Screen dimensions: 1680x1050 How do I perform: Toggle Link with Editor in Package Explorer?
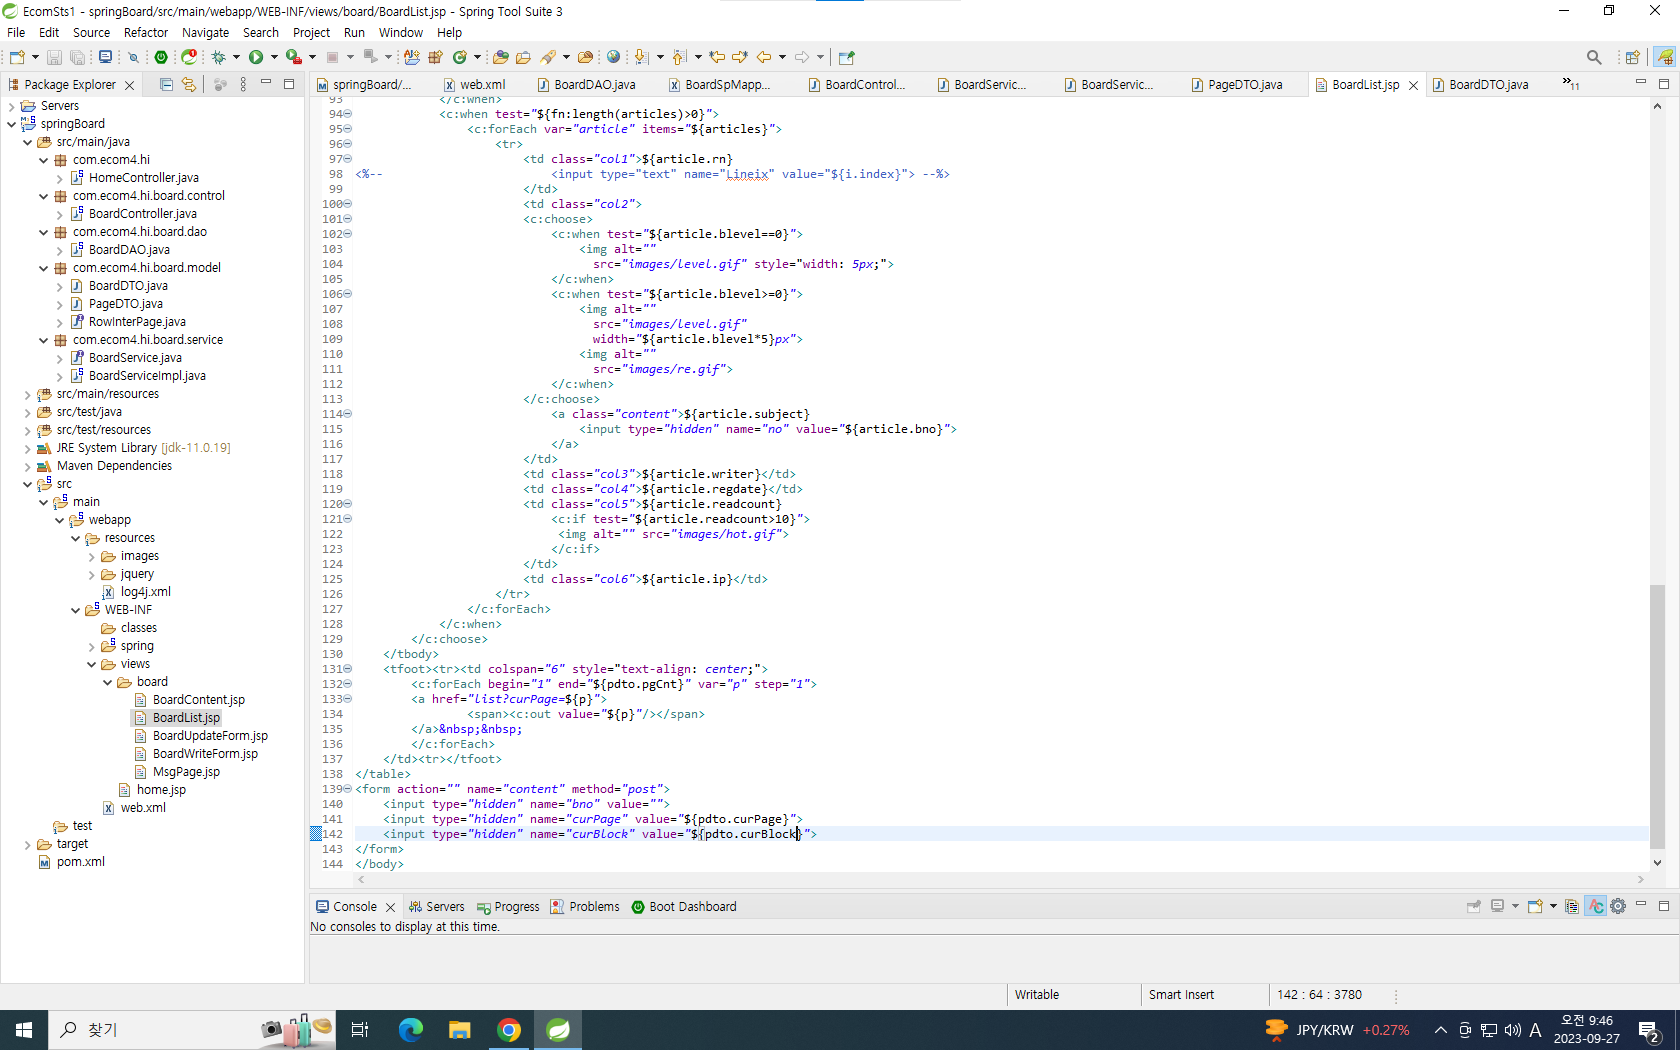point(188,85)
